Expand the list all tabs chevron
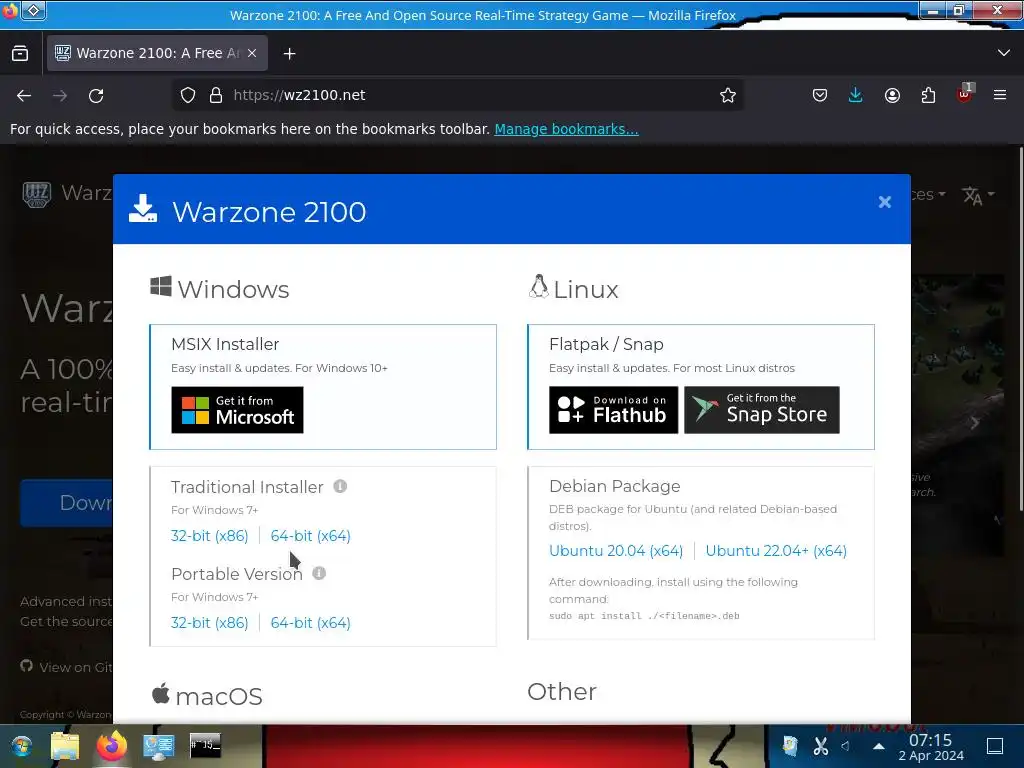This screenshot has width=1024, height=768. click(1004, 53)
